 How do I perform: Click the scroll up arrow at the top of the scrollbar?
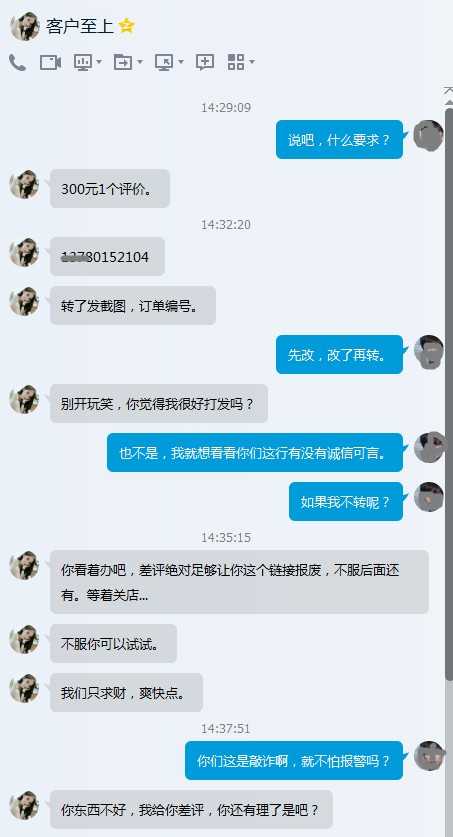pos(449,93)
